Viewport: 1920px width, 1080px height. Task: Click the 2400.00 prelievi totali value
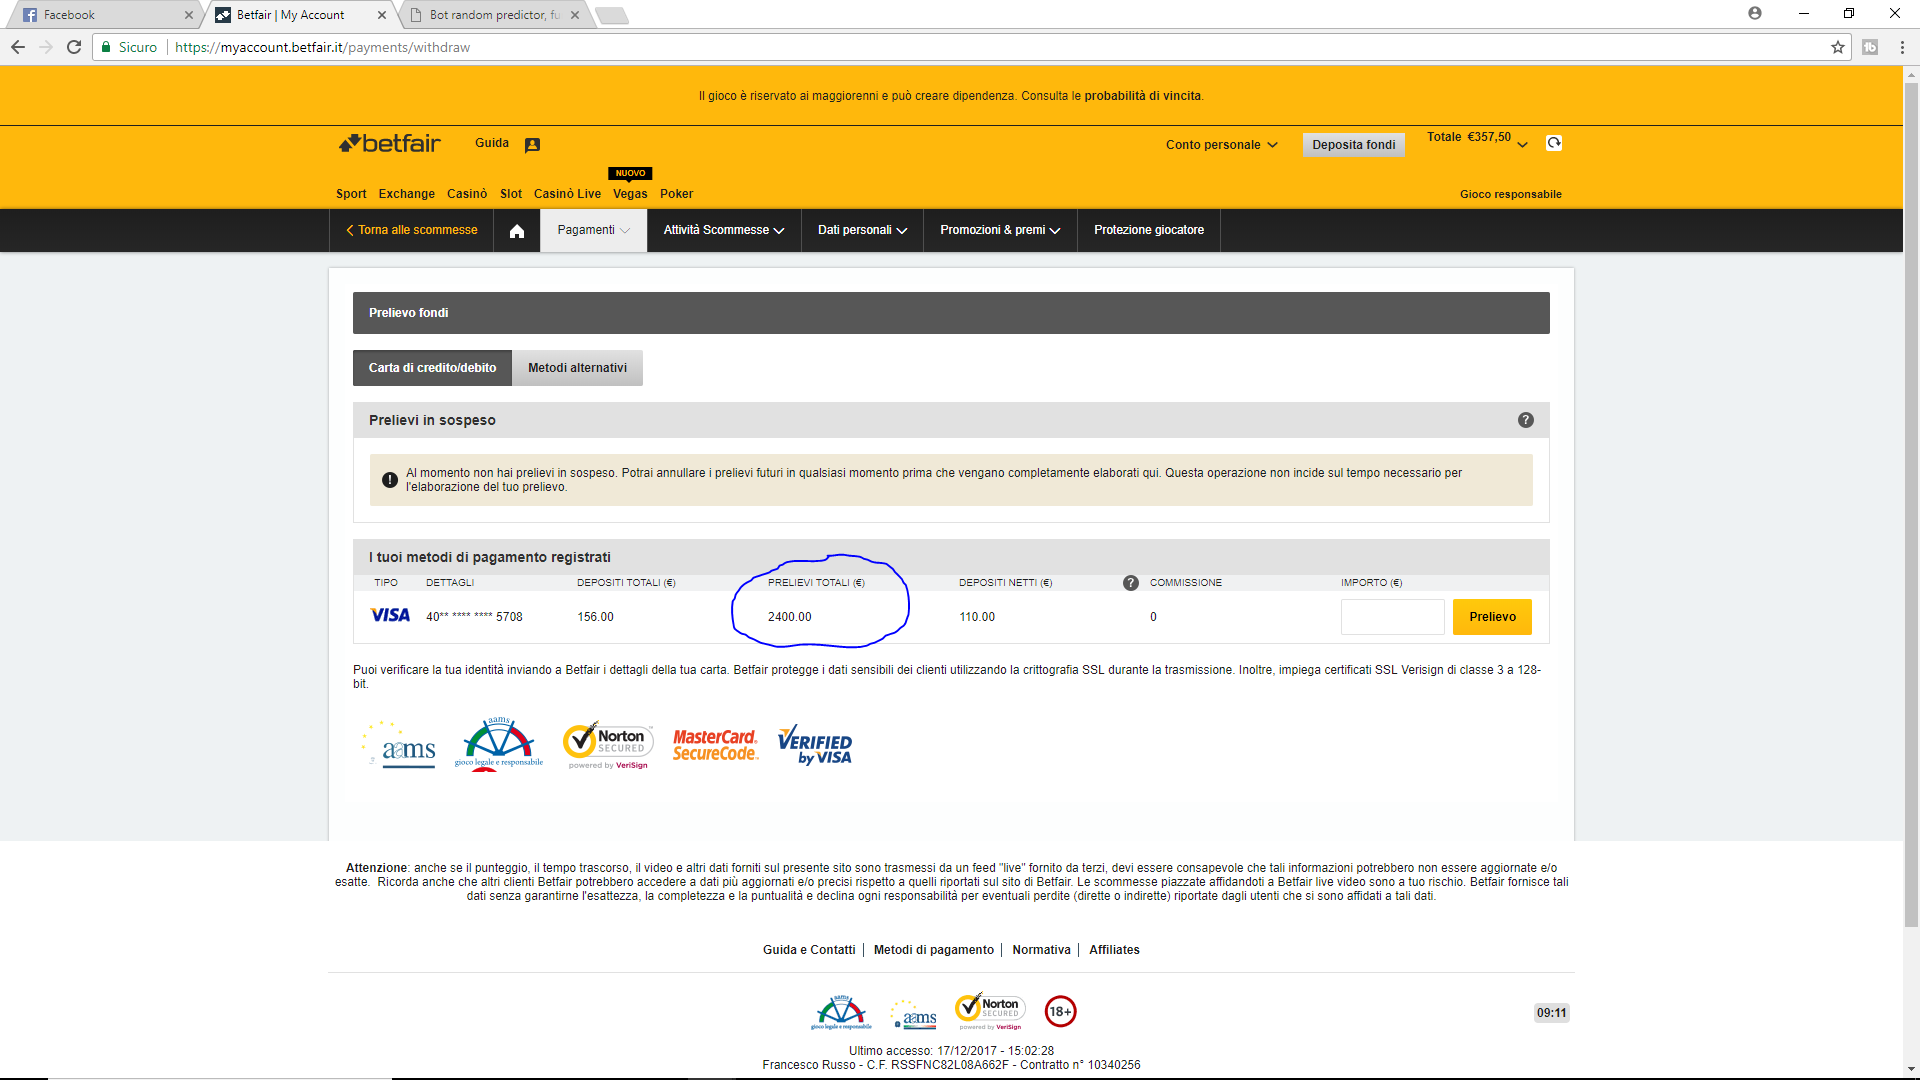point(789,617)
